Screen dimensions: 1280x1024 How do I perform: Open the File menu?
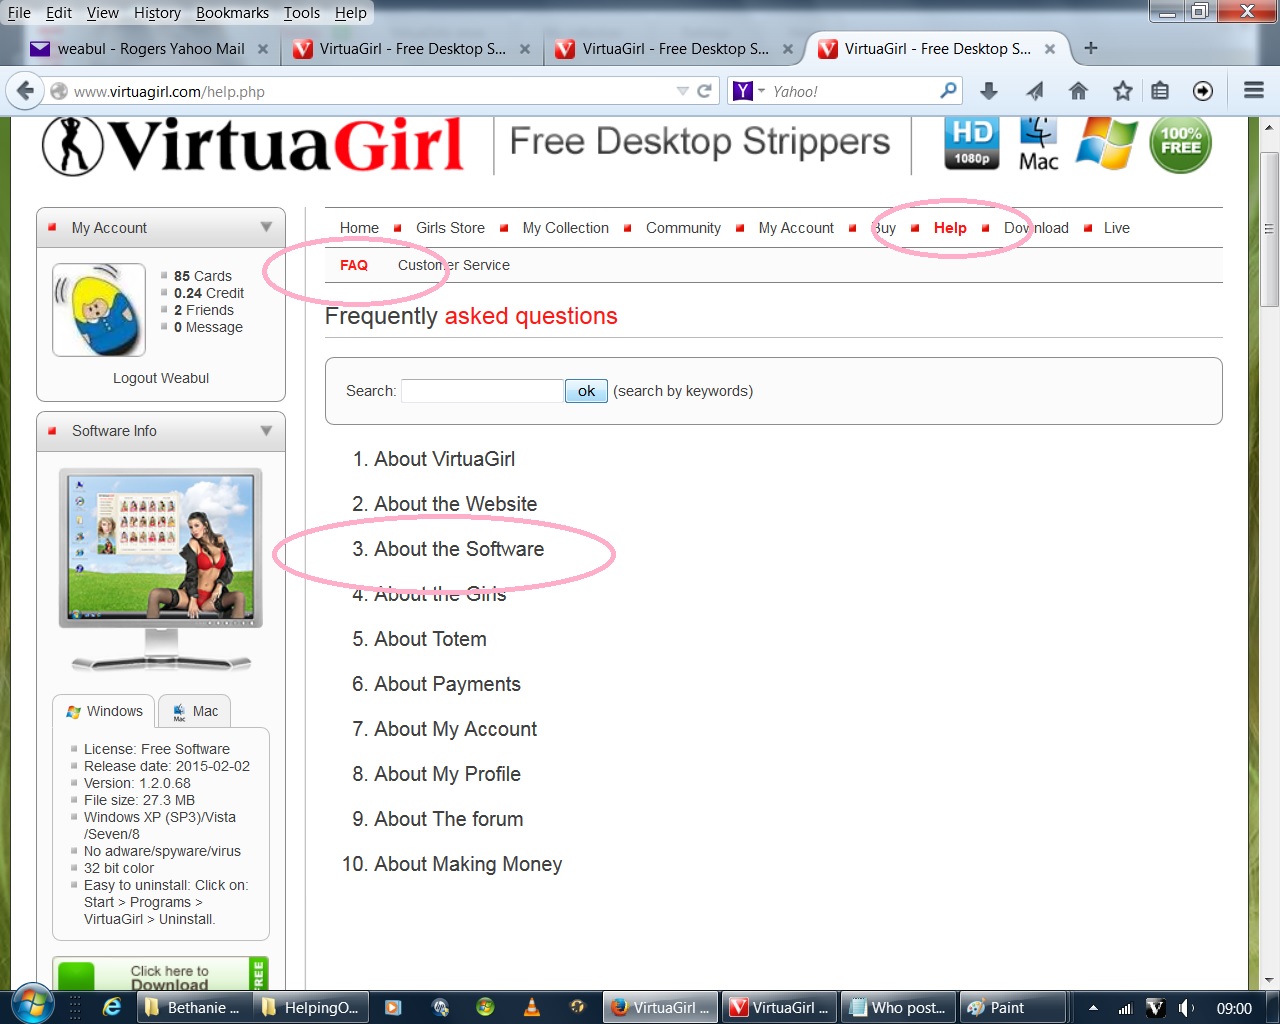pyautogui.click(x=19, y=12)
